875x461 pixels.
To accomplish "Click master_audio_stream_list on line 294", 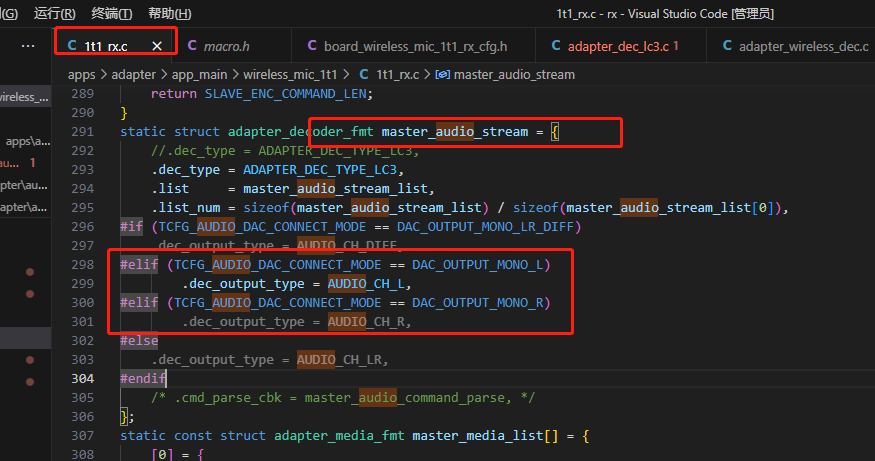I will pos(335,189).
